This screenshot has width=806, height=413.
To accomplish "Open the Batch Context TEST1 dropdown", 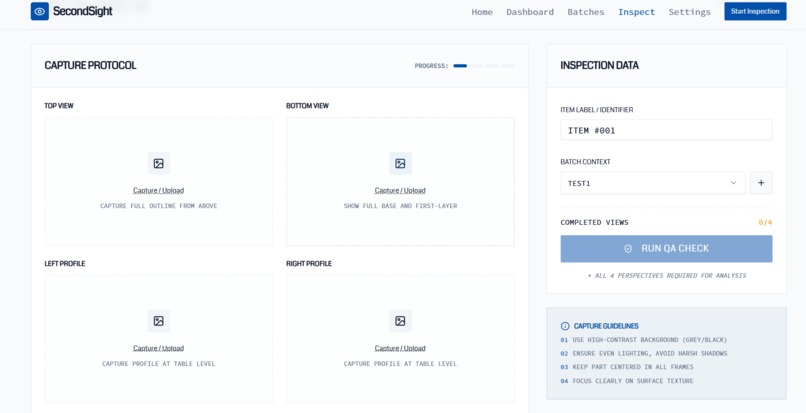I will (x=652, y=183).
